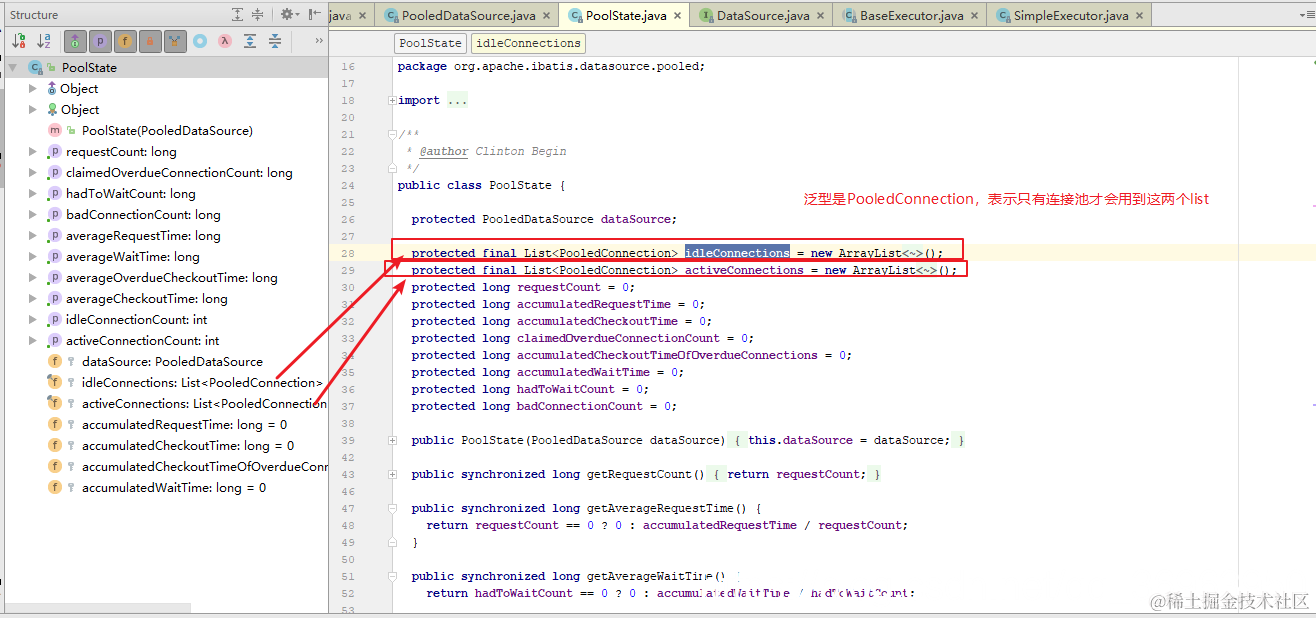Click field icon of accumulatedCheckoutTimeOfOverdueConnections
1316x618 pixels.
pos(55,467)
